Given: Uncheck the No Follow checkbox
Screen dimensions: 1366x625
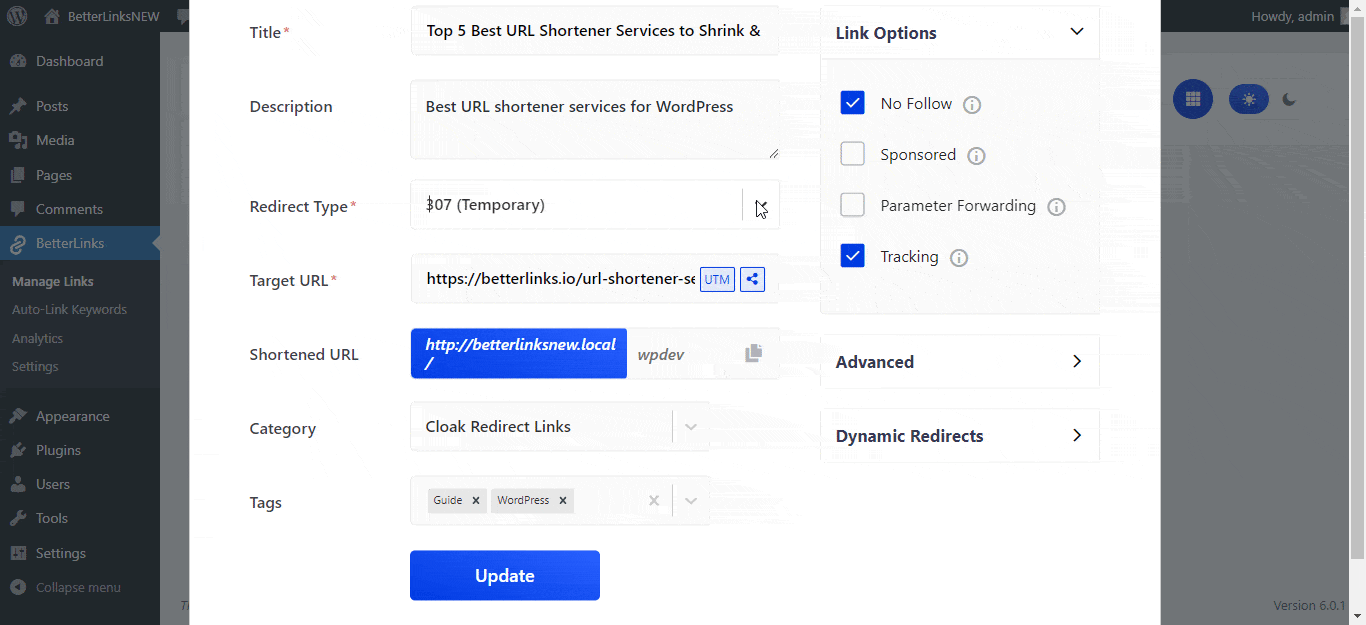Looking at the screenshot, I should click(x=852, y=103).
